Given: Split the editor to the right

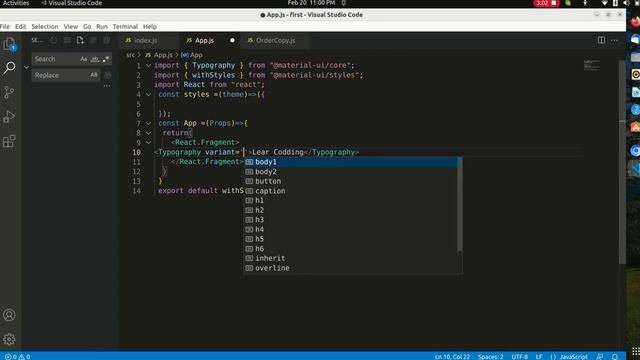Looking at the screenshot, I should pyautogui.click(x=601, y=40).
